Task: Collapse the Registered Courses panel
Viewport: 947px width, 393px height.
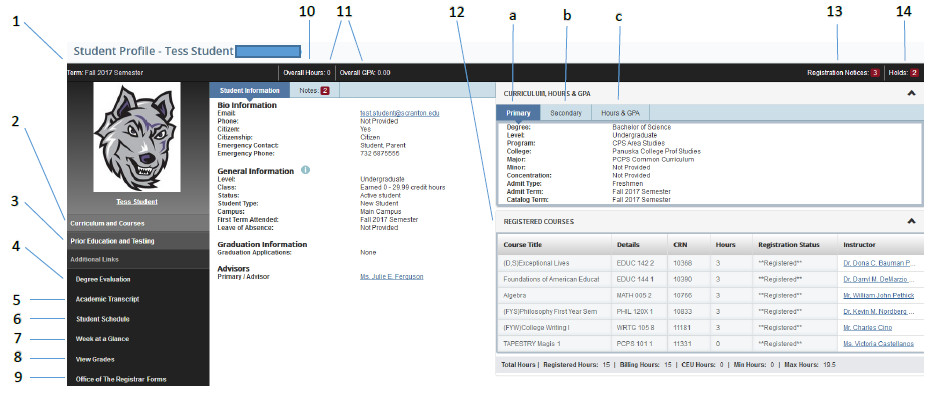Action: [911, 221]
